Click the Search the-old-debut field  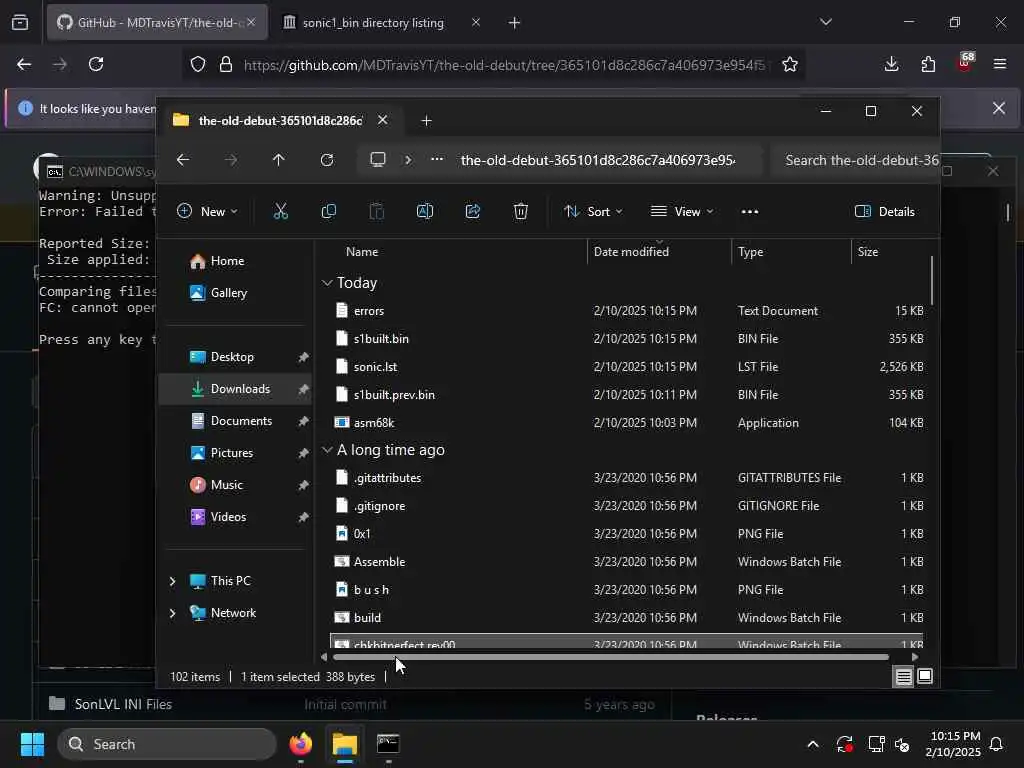click(856, 160)
